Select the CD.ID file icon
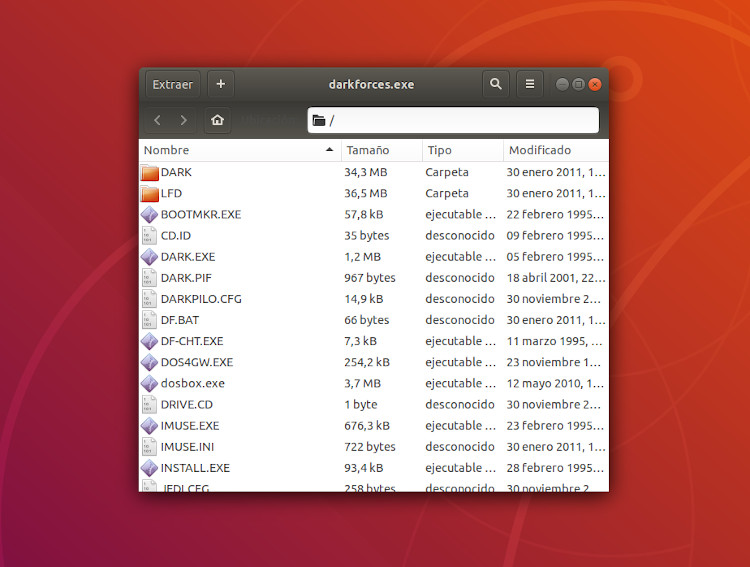Viewport: 750px width, 567px height. (150, 236)
